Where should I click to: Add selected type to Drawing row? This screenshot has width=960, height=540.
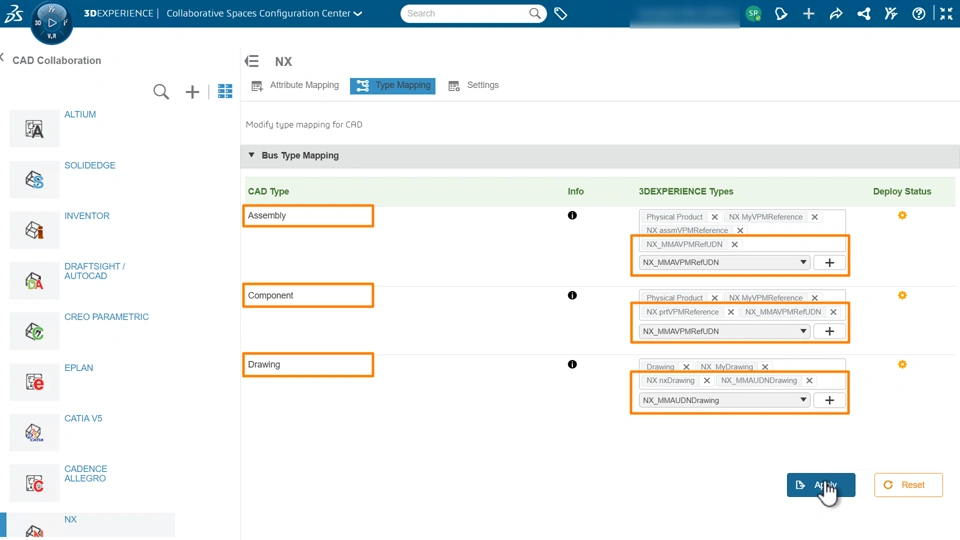830,400
